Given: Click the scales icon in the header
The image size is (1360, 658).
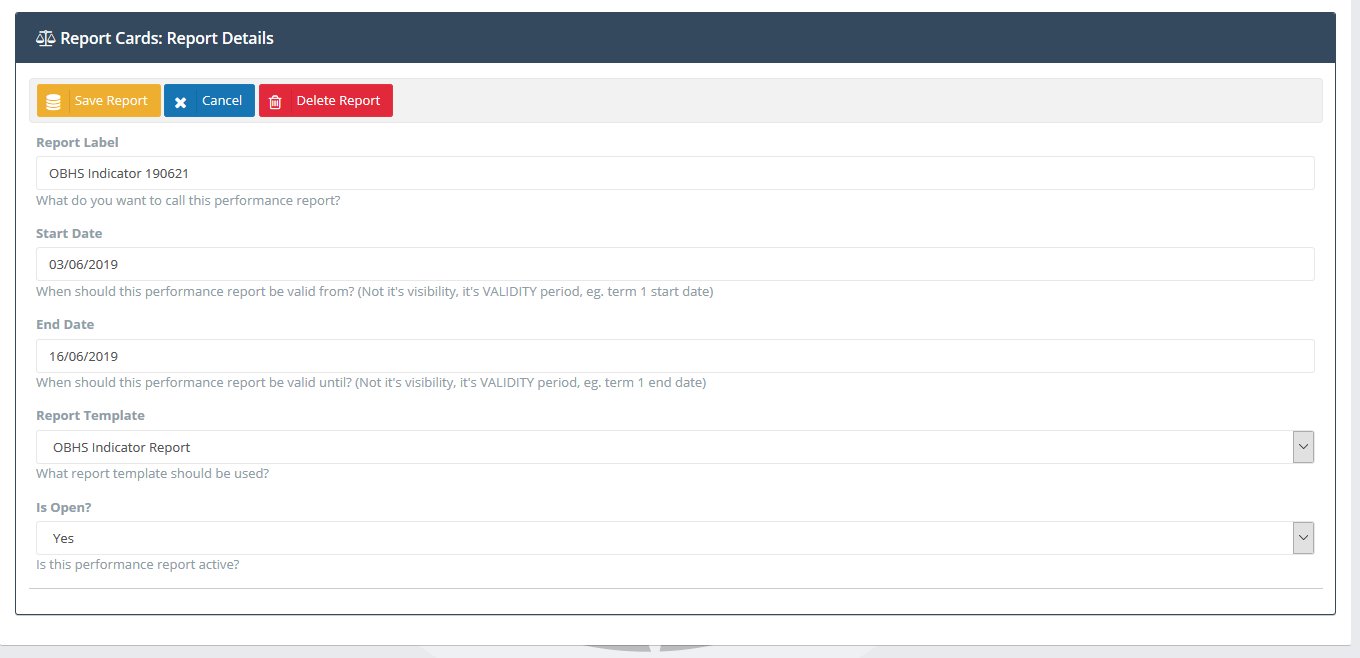Looking at the screenshot, I should pyautogui.click(x=46, y=38).
